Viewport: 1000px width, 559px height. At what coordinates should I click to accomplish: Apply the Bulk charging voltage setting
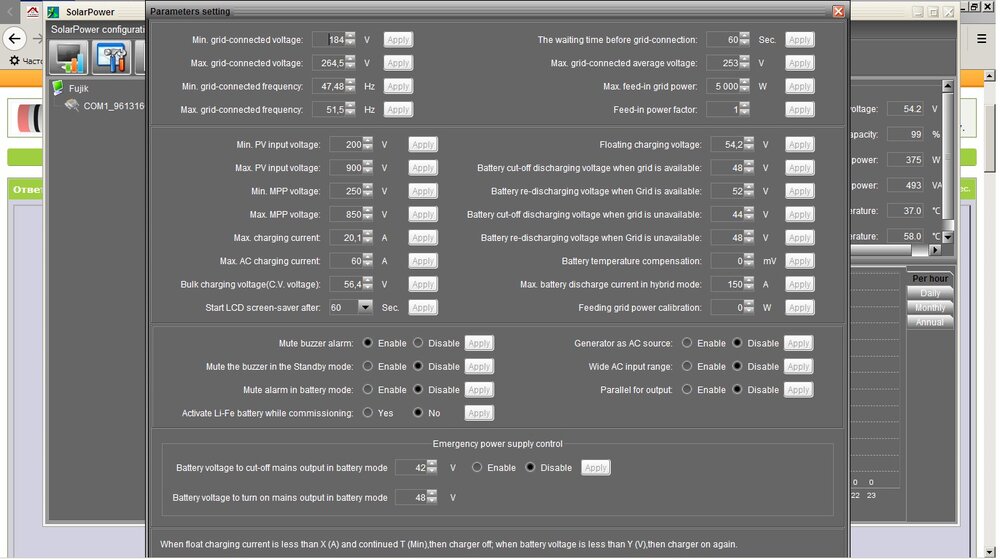click(x=423, y=285)
